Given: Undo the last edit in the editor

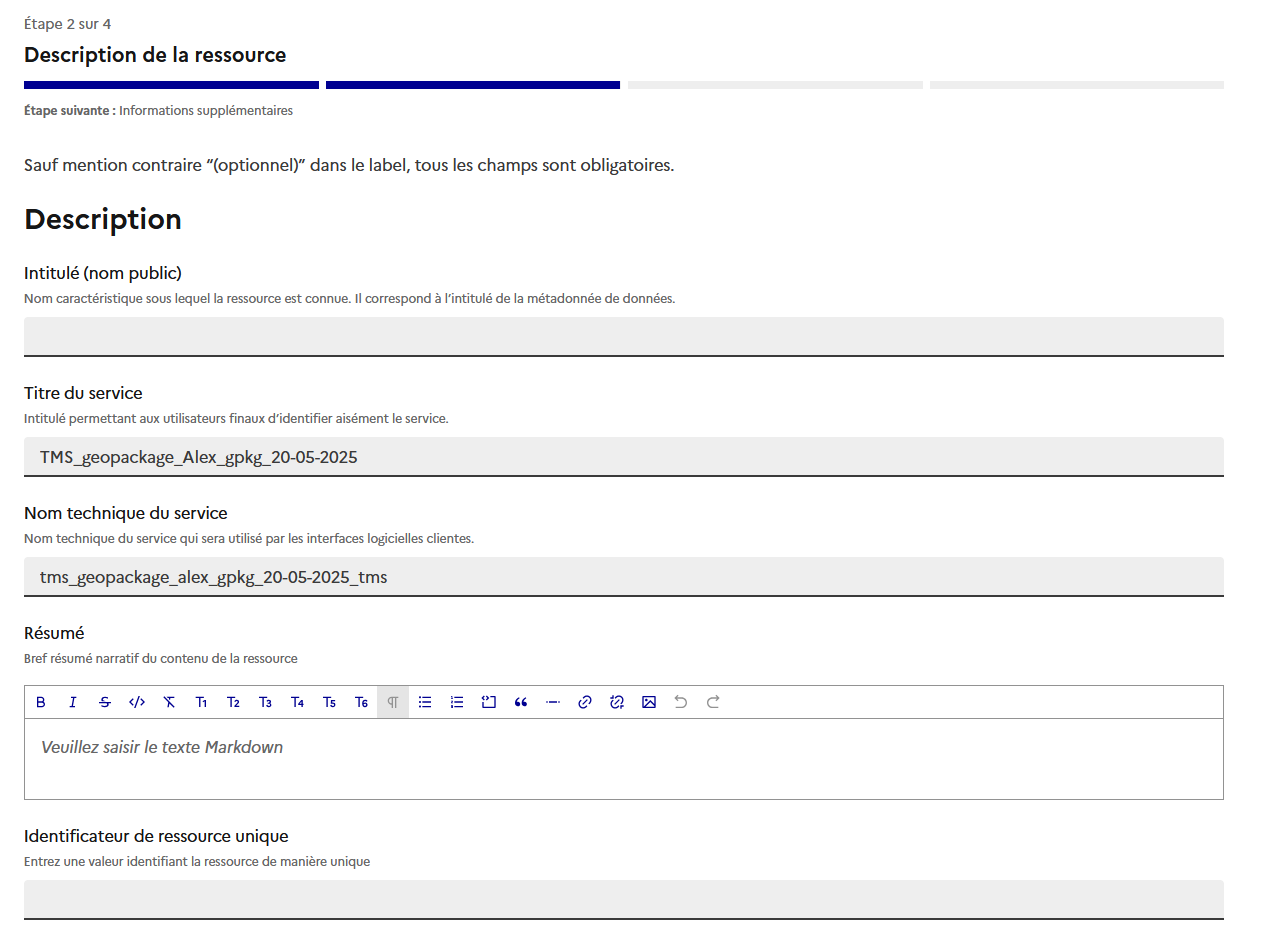Looking at the screenshot, I should [x=680, y=702].
